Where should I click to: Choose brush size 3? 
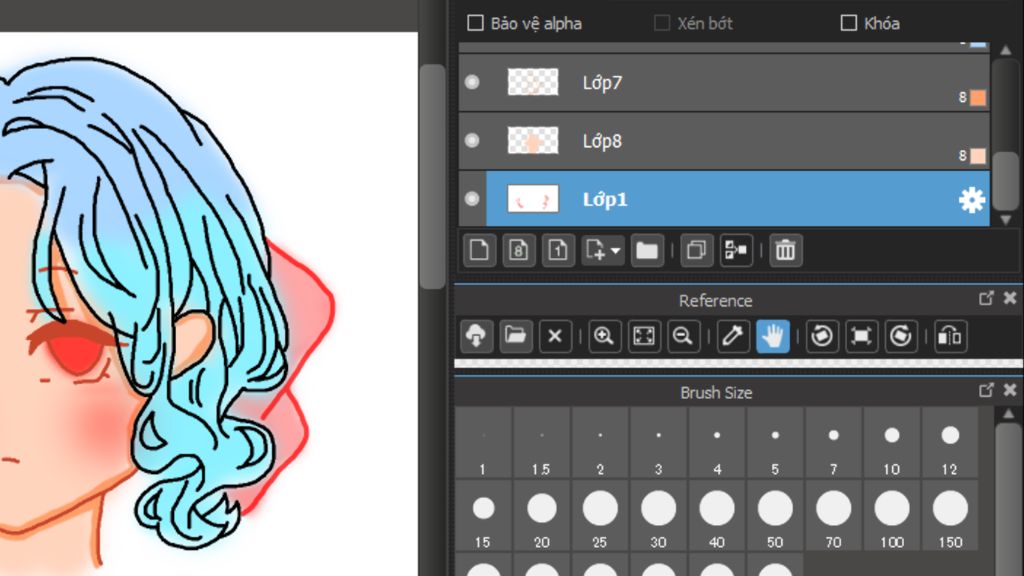click(x=658, y=443)
